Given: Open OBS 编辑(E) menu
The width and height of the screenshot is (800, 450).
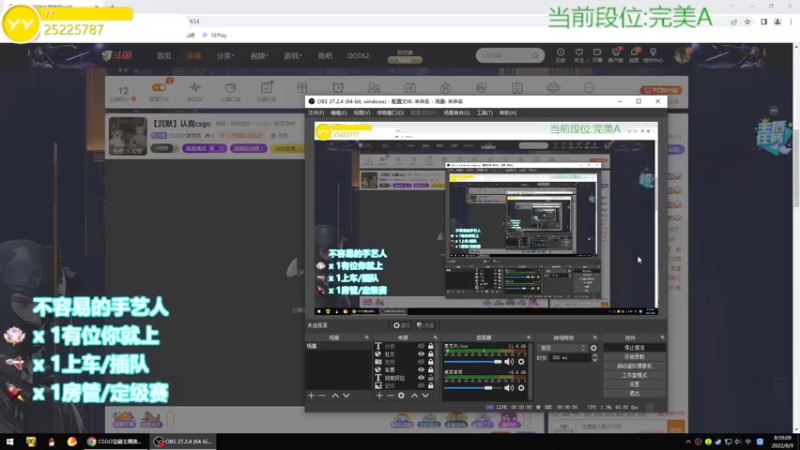Looking at the screenshot, I should click(338, 113).
